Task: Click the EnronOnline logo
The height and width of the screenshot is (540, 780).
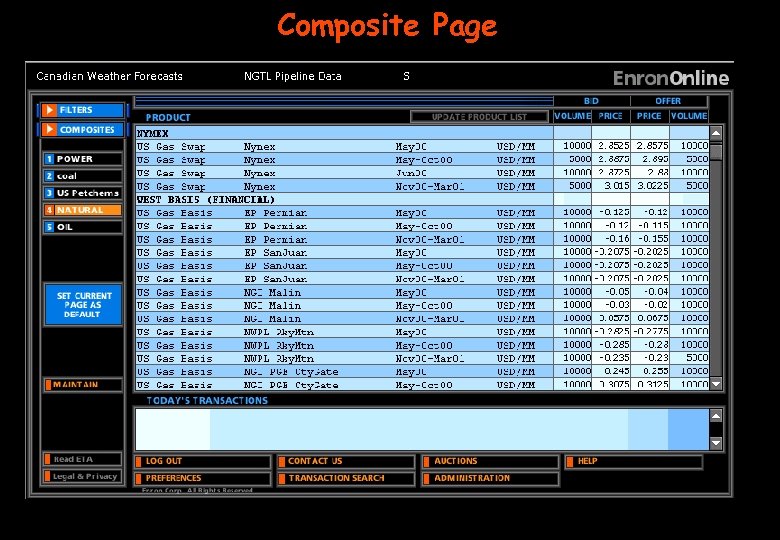Action: [671, 78]
